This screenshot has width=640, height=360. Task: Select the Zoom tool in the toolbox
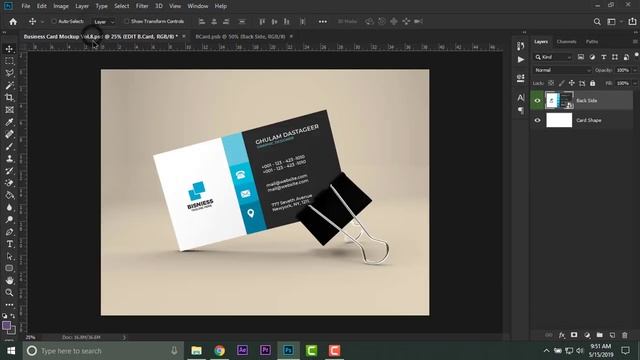point(9,293)
